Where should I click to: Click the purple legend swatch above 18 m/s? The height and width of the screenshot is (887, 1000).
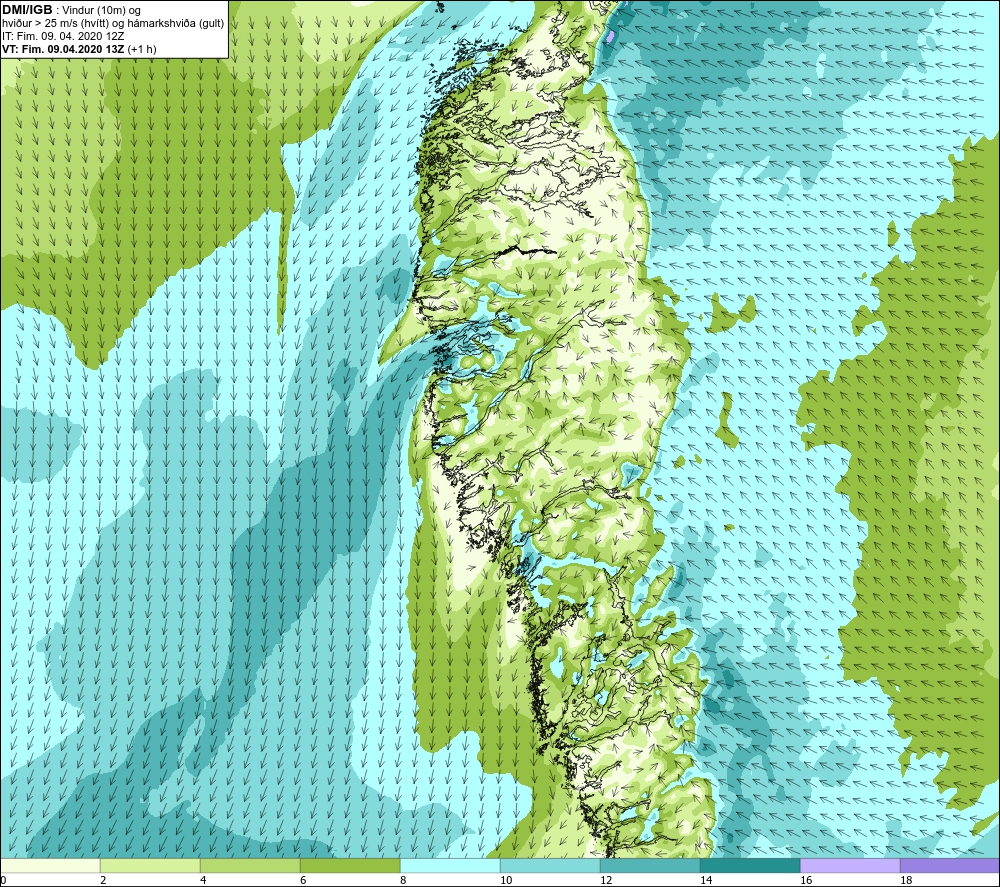click(950, 865)
